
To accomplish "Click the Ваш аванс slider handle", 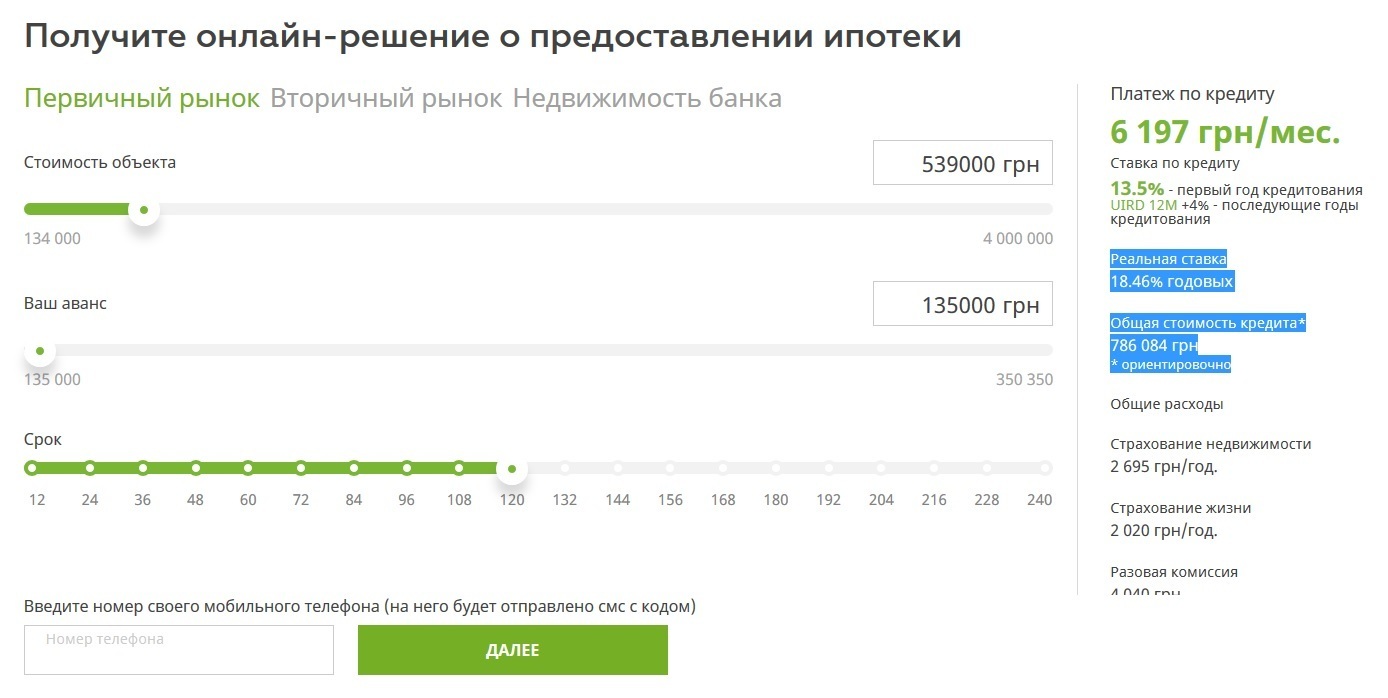I will (40, 351).
